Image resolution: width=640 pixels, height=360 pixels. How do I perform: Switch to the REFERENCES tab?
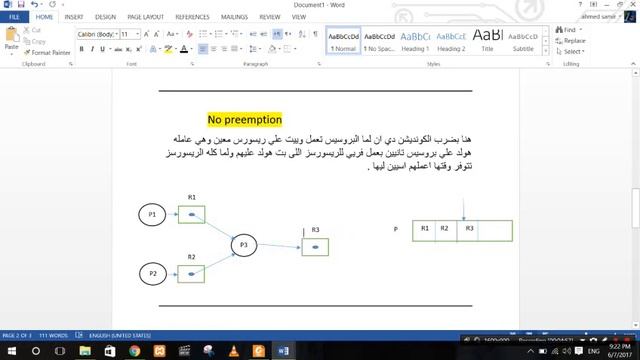(192, 17)
